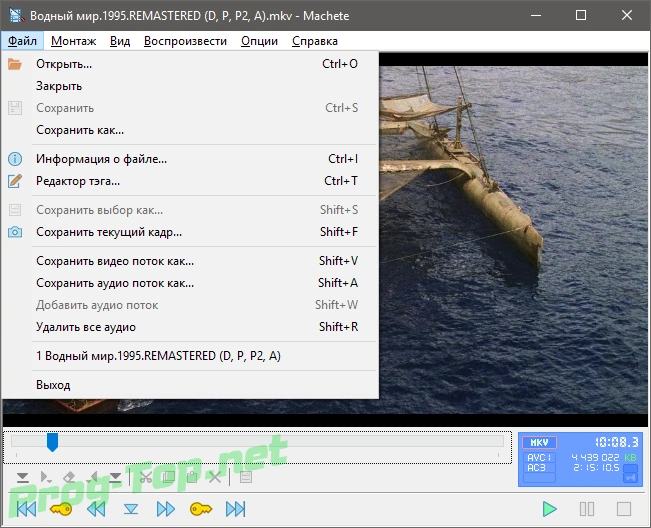Screen dimensions: 651x528
Task: Choose Сохранить как... menu entry
Action: [x=190, y=130]
